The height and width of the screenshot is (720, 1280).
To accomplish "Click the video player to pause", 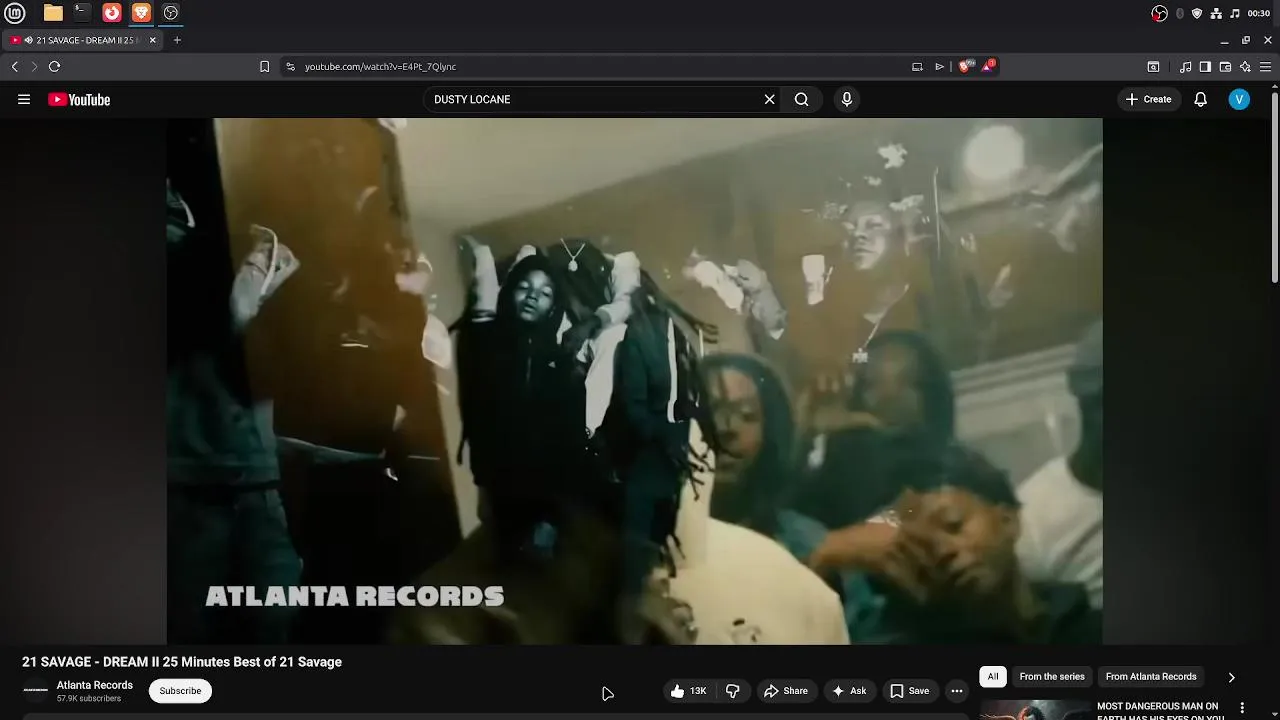I will tap(634, 381).
